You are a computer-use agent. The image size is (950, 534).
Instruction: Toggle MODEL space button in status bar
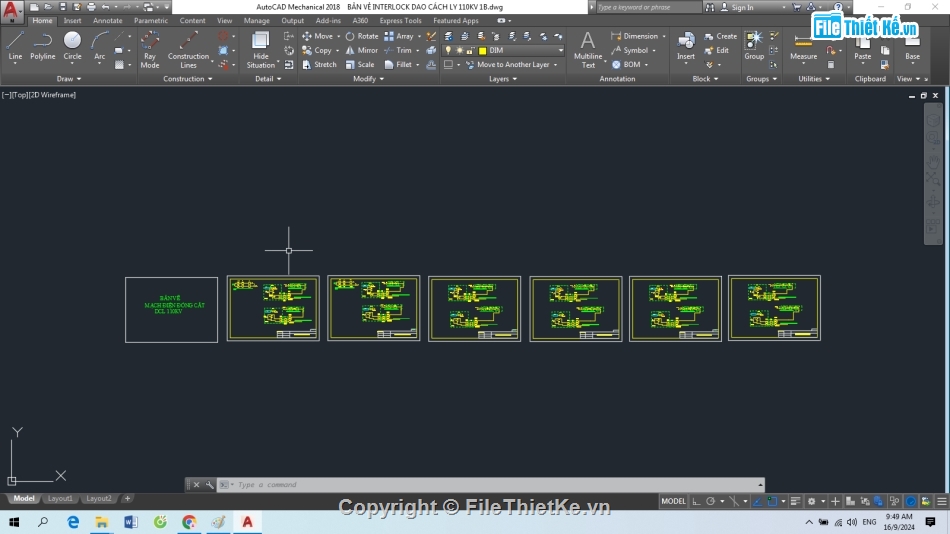[673, 501]
